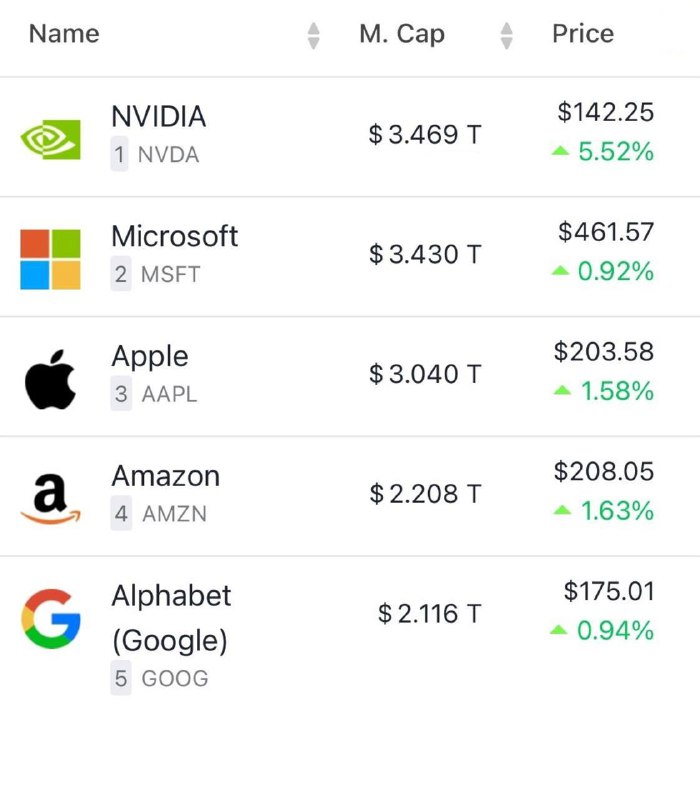Open the Amazon company name link
The image size is (700, 800).
(x=166, y=476)
